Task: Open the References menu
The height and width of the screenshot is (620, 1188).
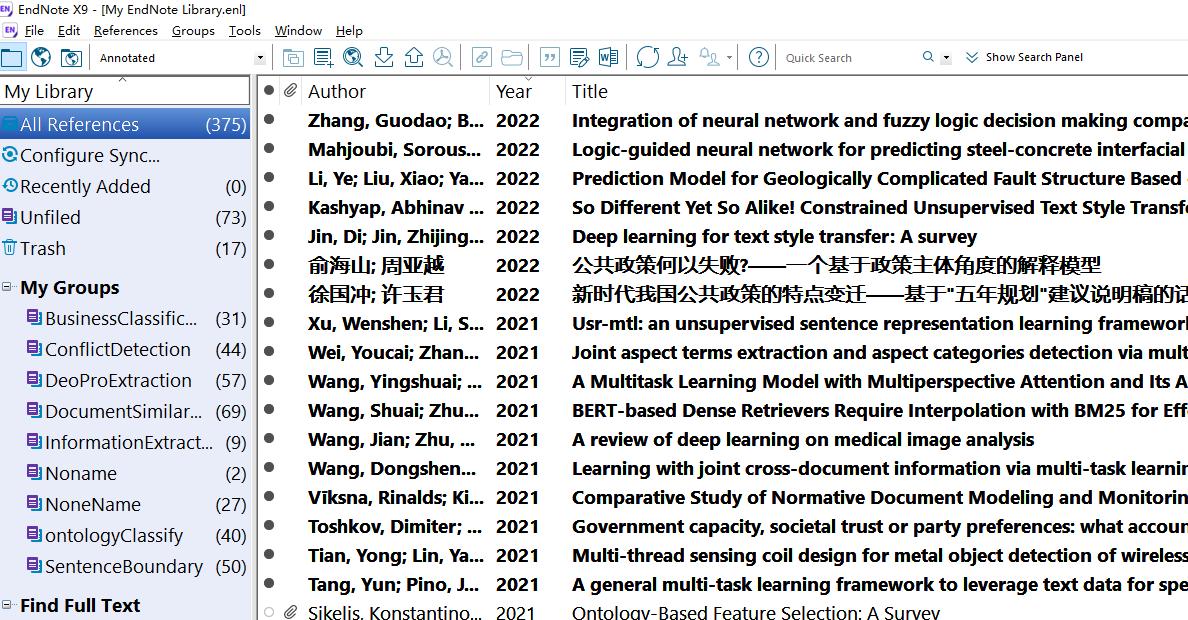Action: [x=126, y=30]
